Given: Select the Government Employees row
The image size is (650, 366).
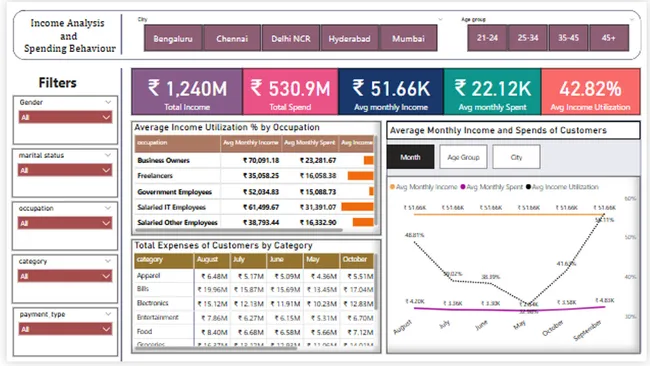Looking at the screenshot, I should click(x=254, y=192).
